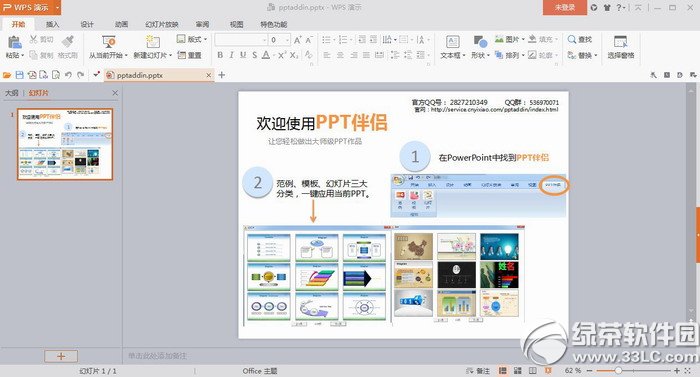
Task: Click the Clear formatting eraser icon
Action: pyautogui.click(x=308, y=55)
